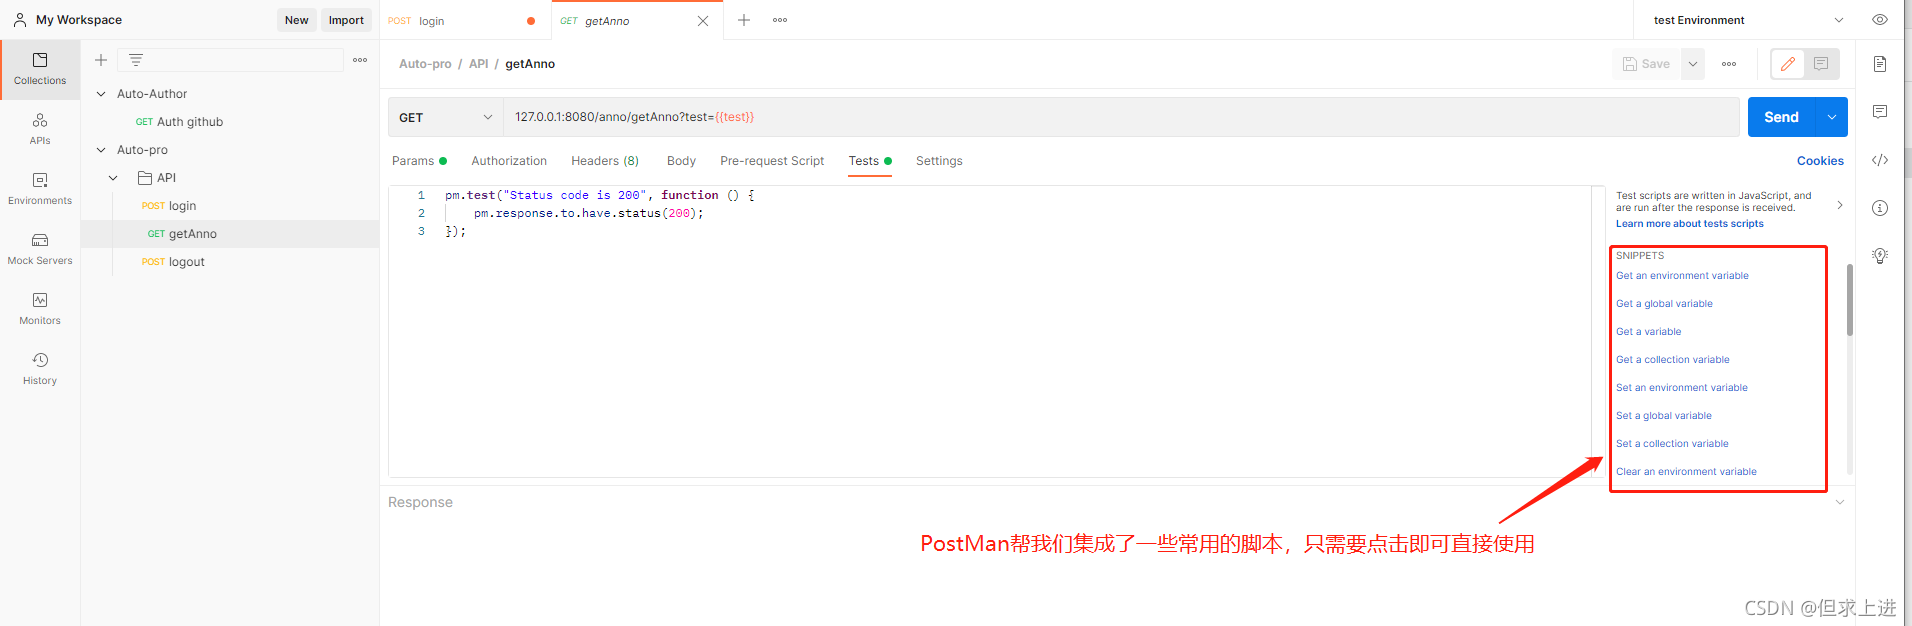
Task: Open the Environments sidebar panel
Action: coord(40,189)
